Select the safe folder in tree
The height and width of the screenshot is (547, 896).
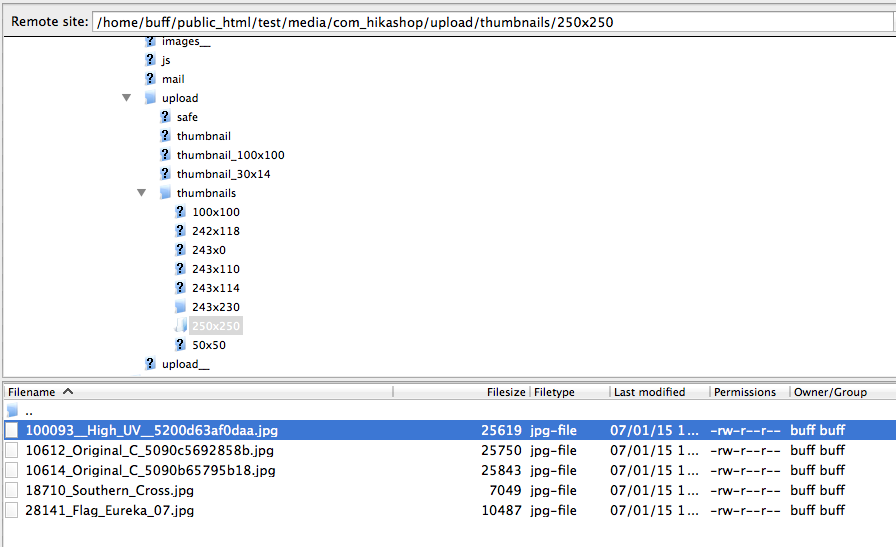pyautogui.click(x=187, y=117)
